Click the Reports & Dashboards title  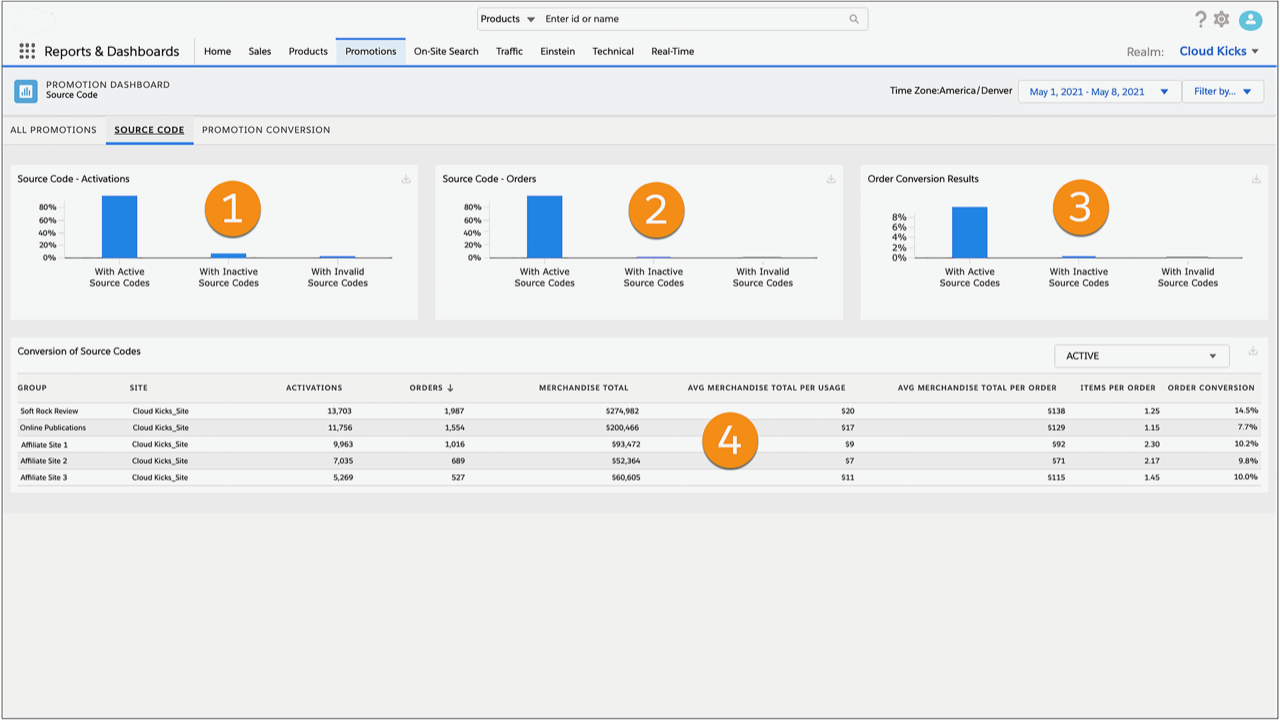click(x=112, y=51)
